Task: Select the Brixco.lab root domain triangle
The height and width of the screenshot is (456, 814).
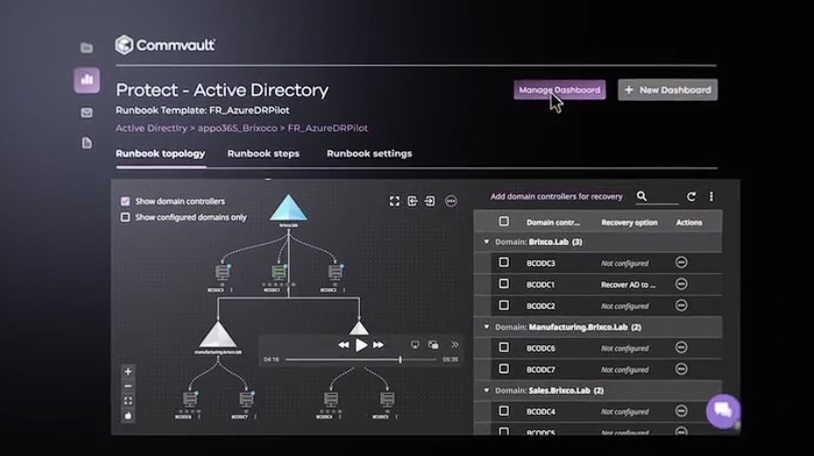Action: click(x=289, y=208)
